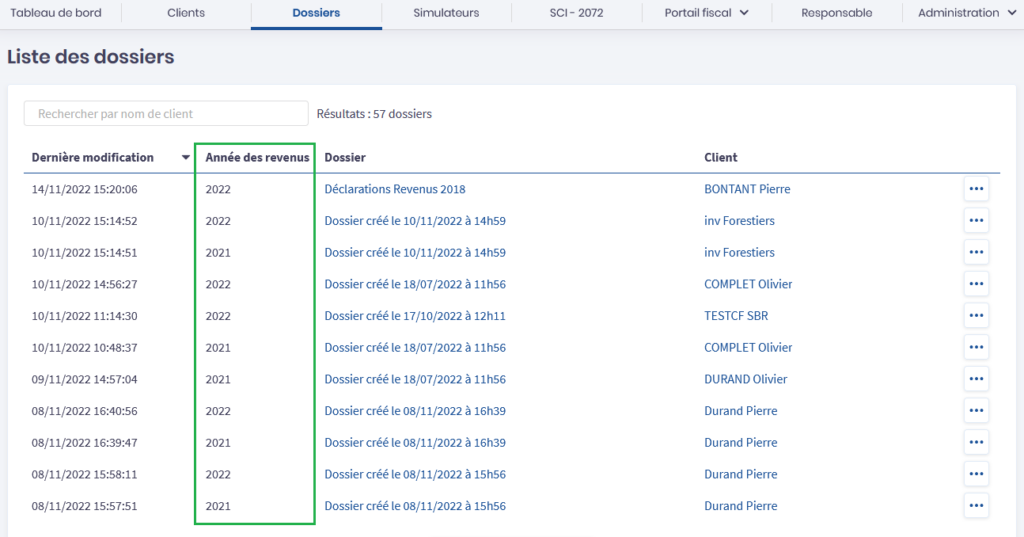The image size is (1024, 537).
Task: Open the TESTCF SBR client link
Action: tap(736, 316)
